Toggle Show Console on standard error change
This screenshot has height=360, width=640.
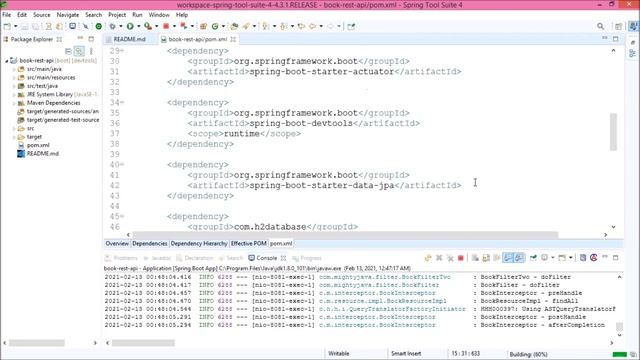[519, 258]
